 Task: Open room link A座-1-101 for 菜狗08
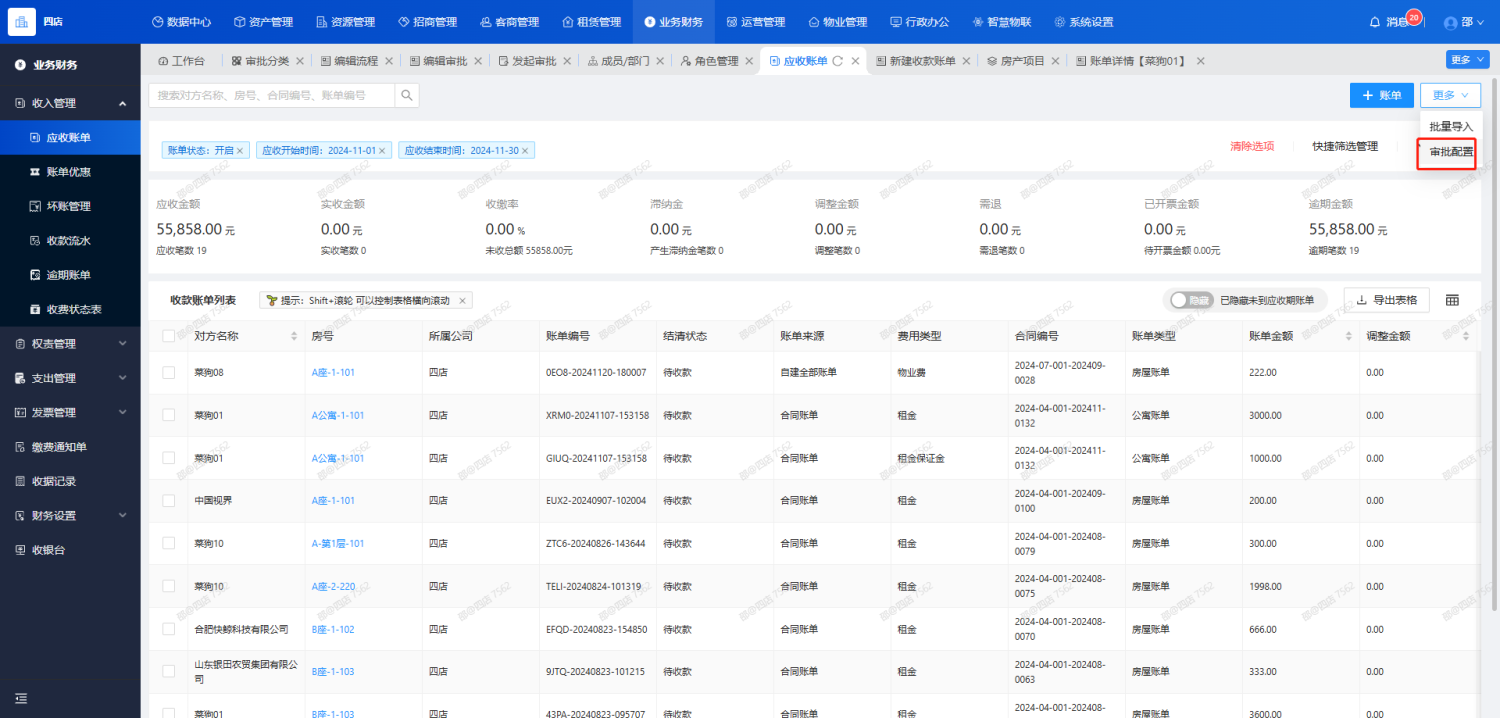tap(333, 372)
